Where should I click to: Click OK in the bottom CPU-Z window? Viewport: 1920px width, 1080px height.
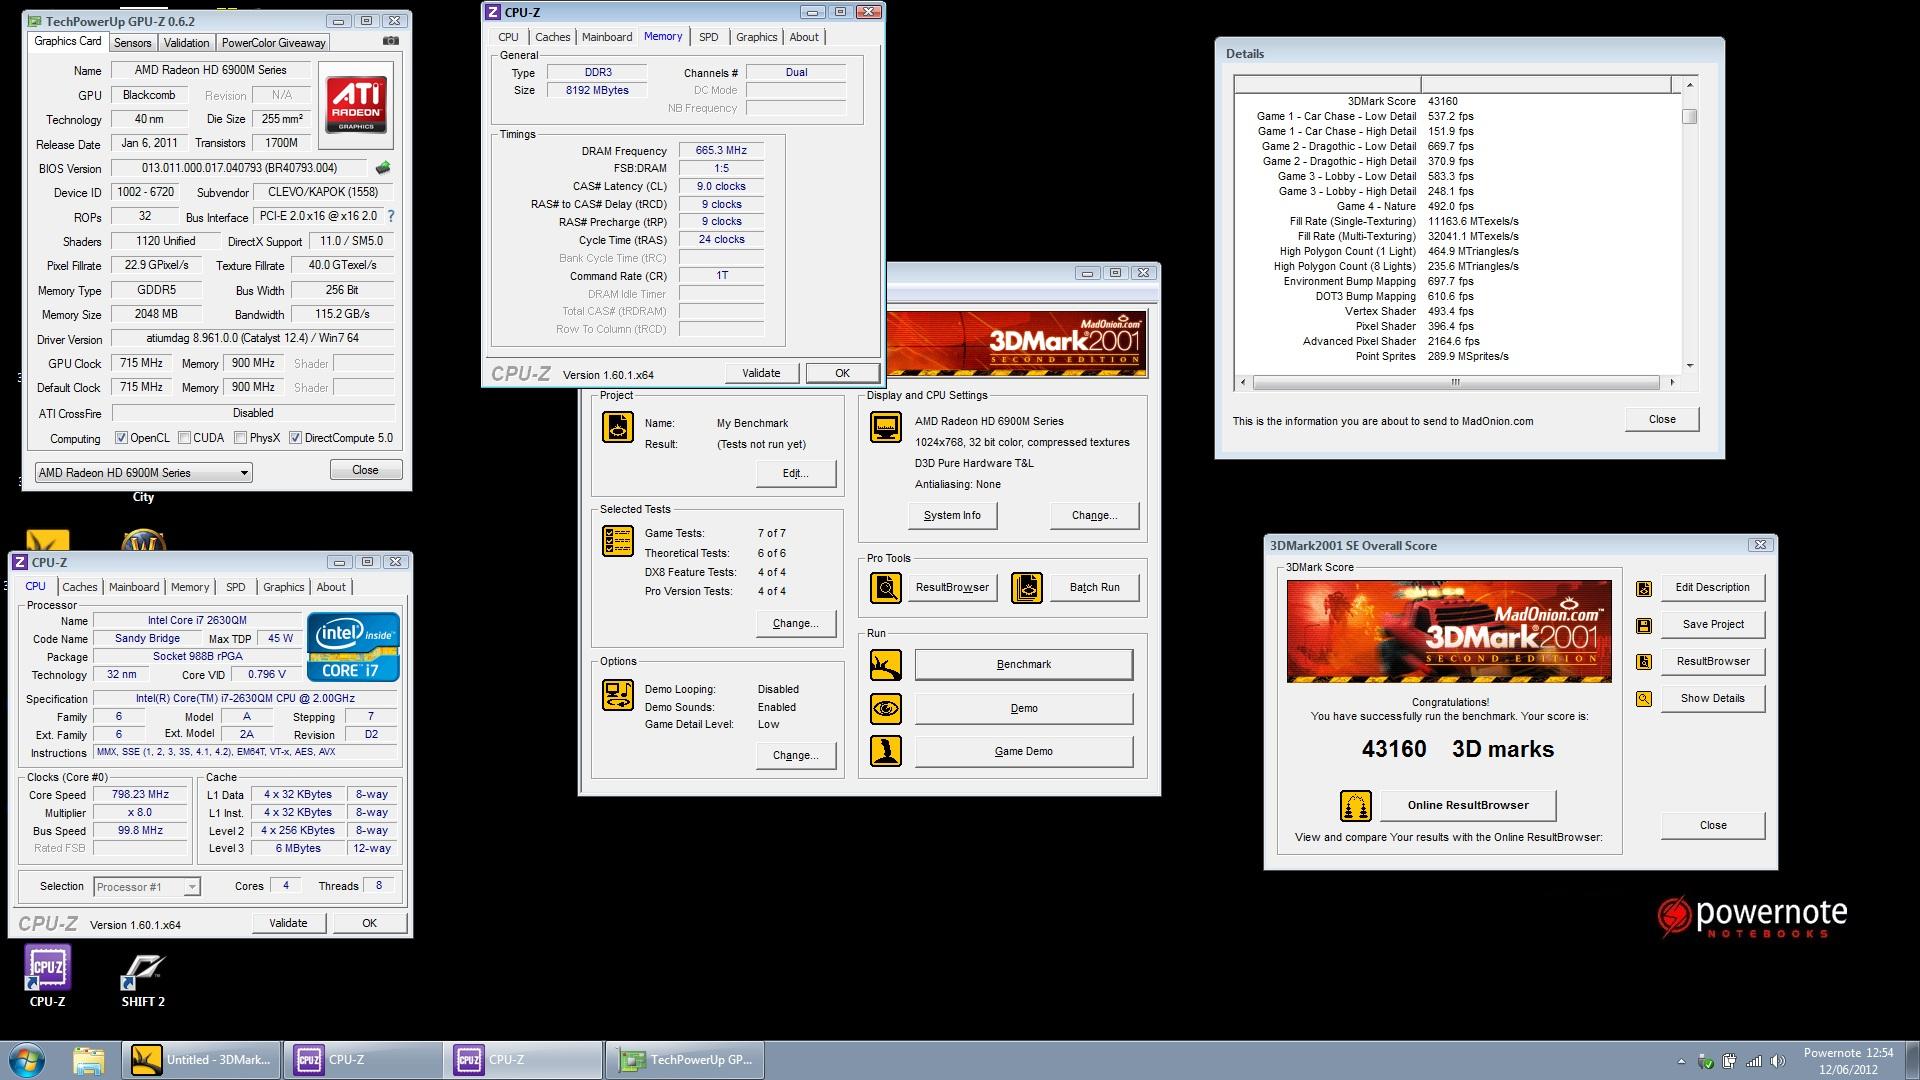[369, 923]
